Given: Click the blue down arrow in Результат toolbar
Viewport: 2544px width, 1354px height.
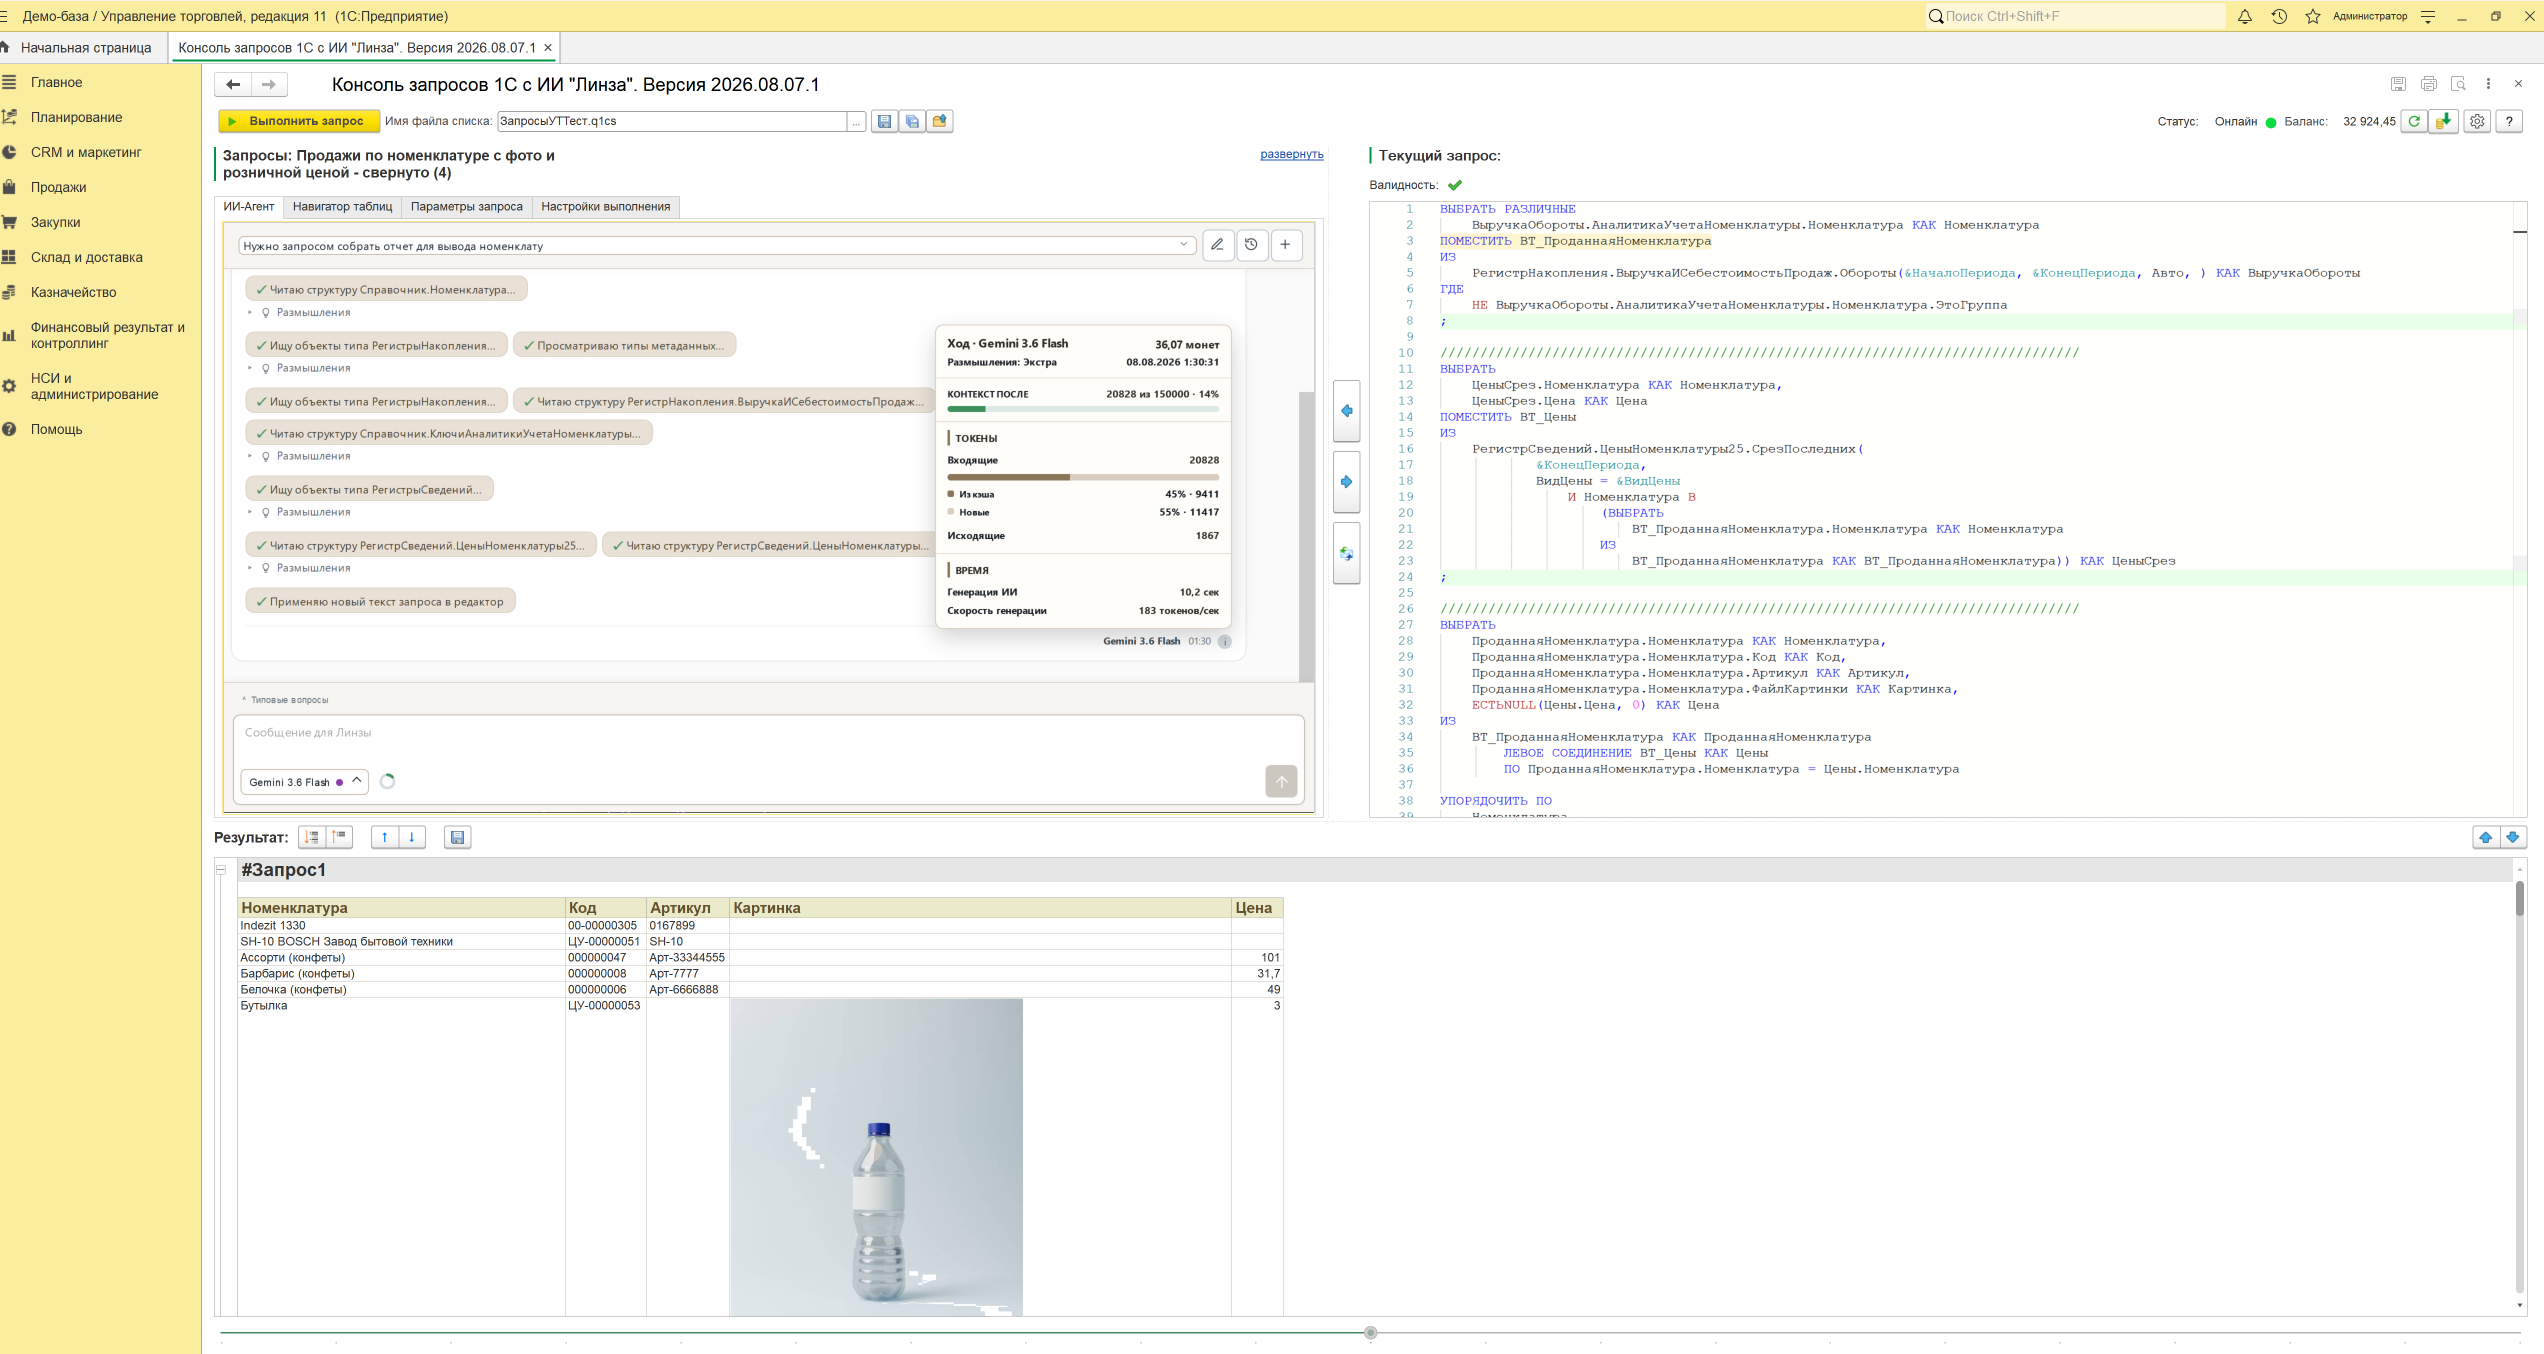Looking at the screenshot, I should [x=412, y=838].
